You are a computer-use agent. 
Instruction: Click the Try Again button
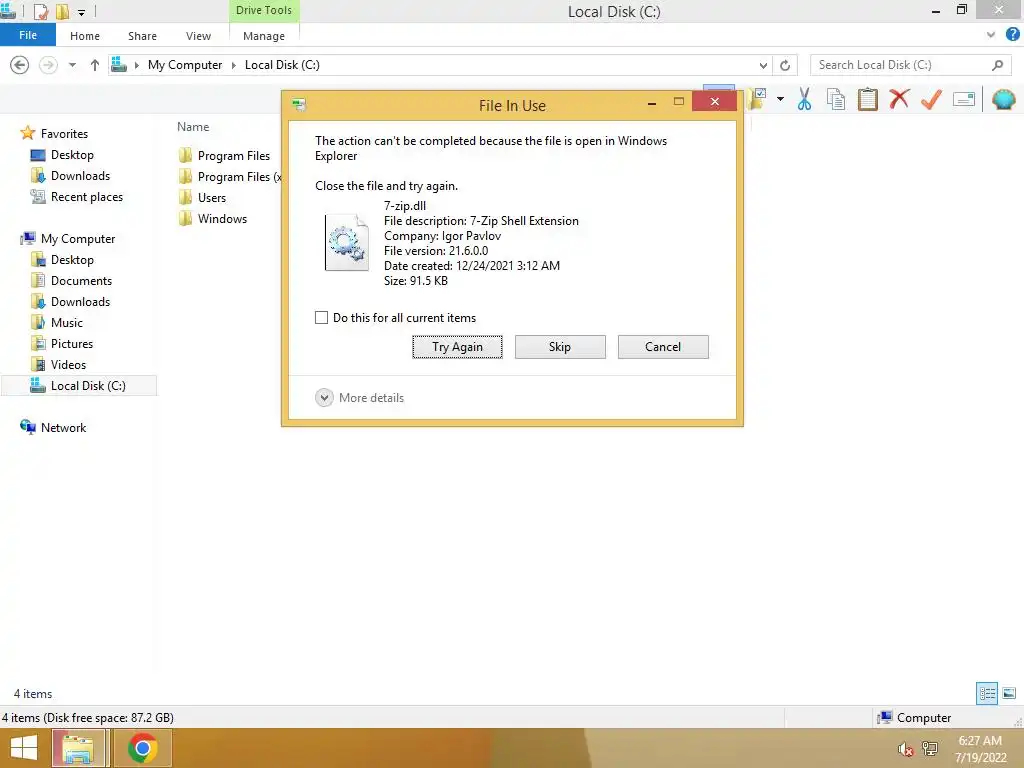tap(457, 347)
